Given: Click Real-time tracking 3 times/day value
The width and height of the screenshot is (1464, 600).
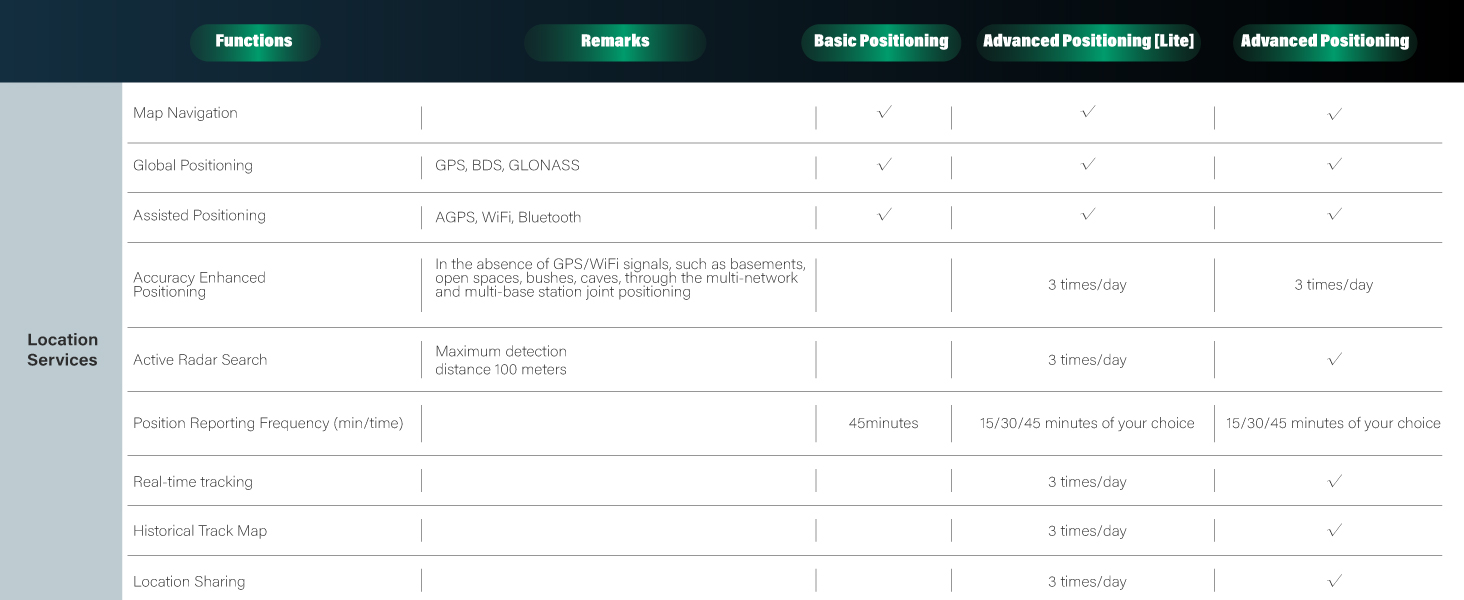Looking at the screenshot, I should point(1087,482).
